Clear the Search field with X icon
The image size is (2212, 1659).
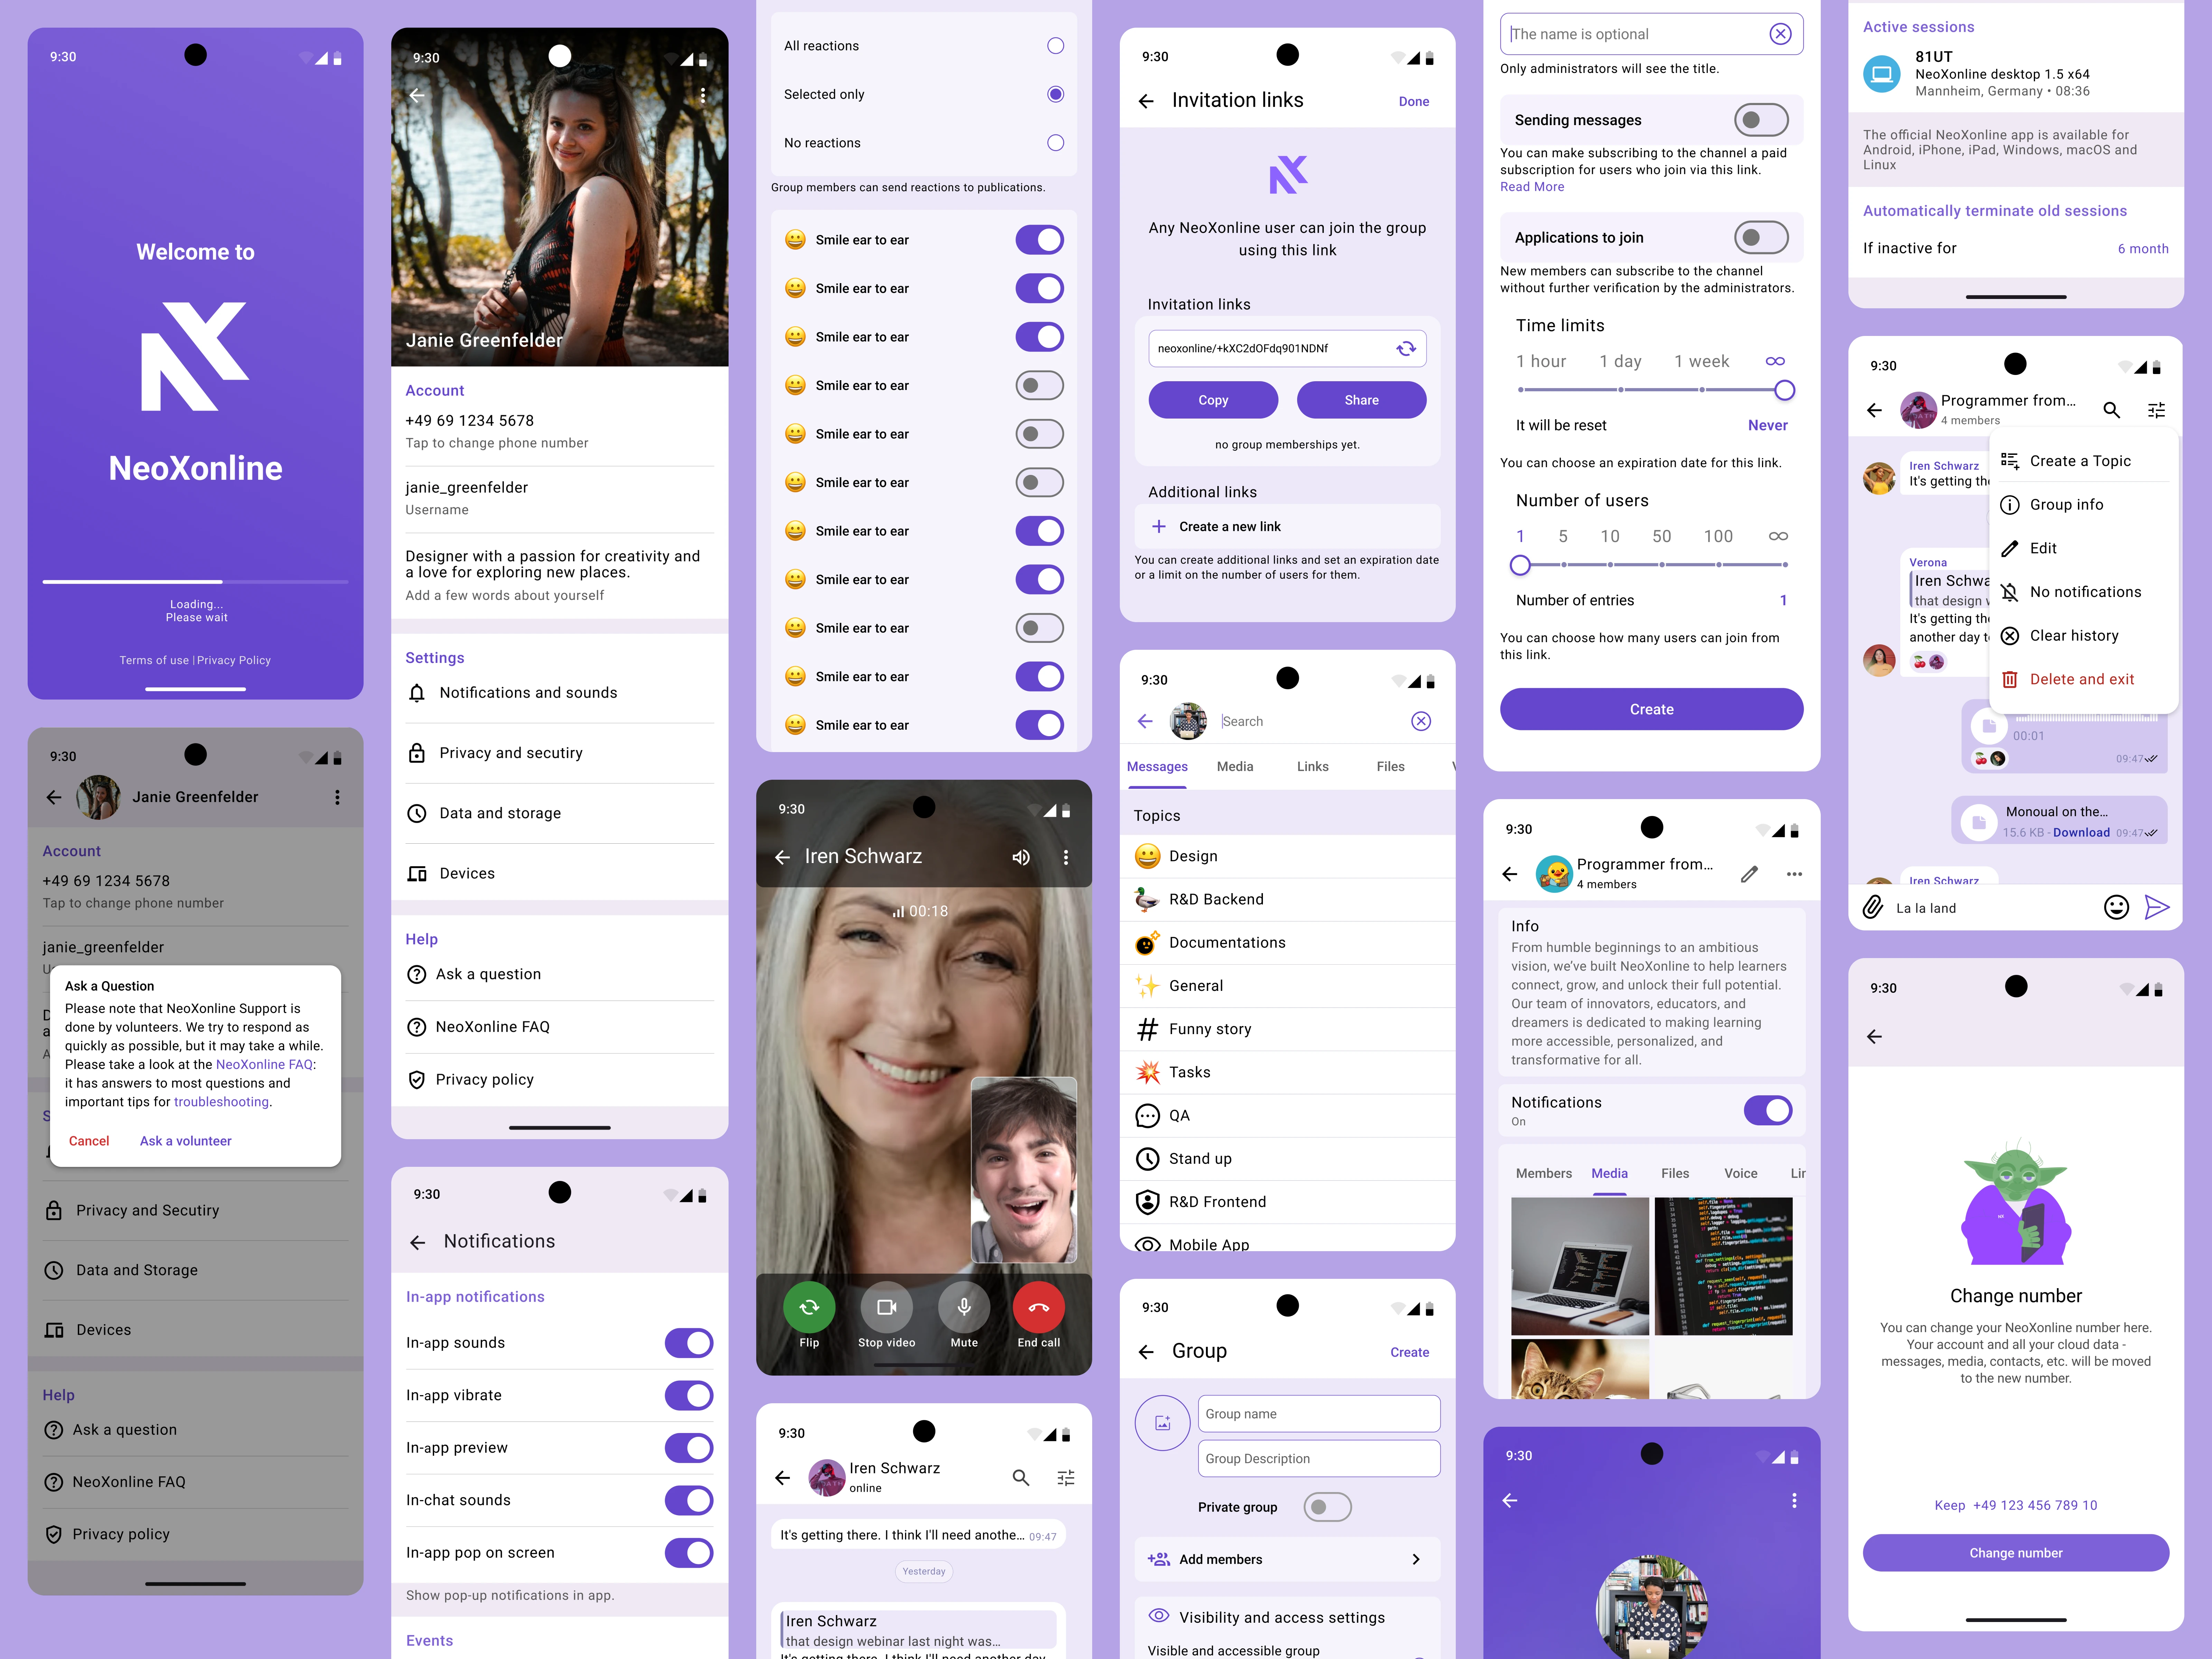point(1421,721)
